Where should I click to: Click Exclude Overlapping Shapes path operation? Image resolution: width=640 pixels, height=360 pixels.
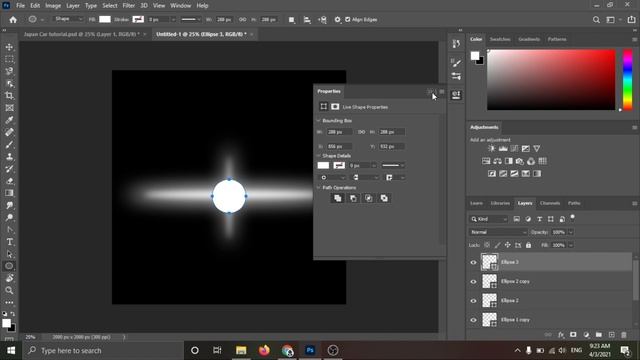384,198
